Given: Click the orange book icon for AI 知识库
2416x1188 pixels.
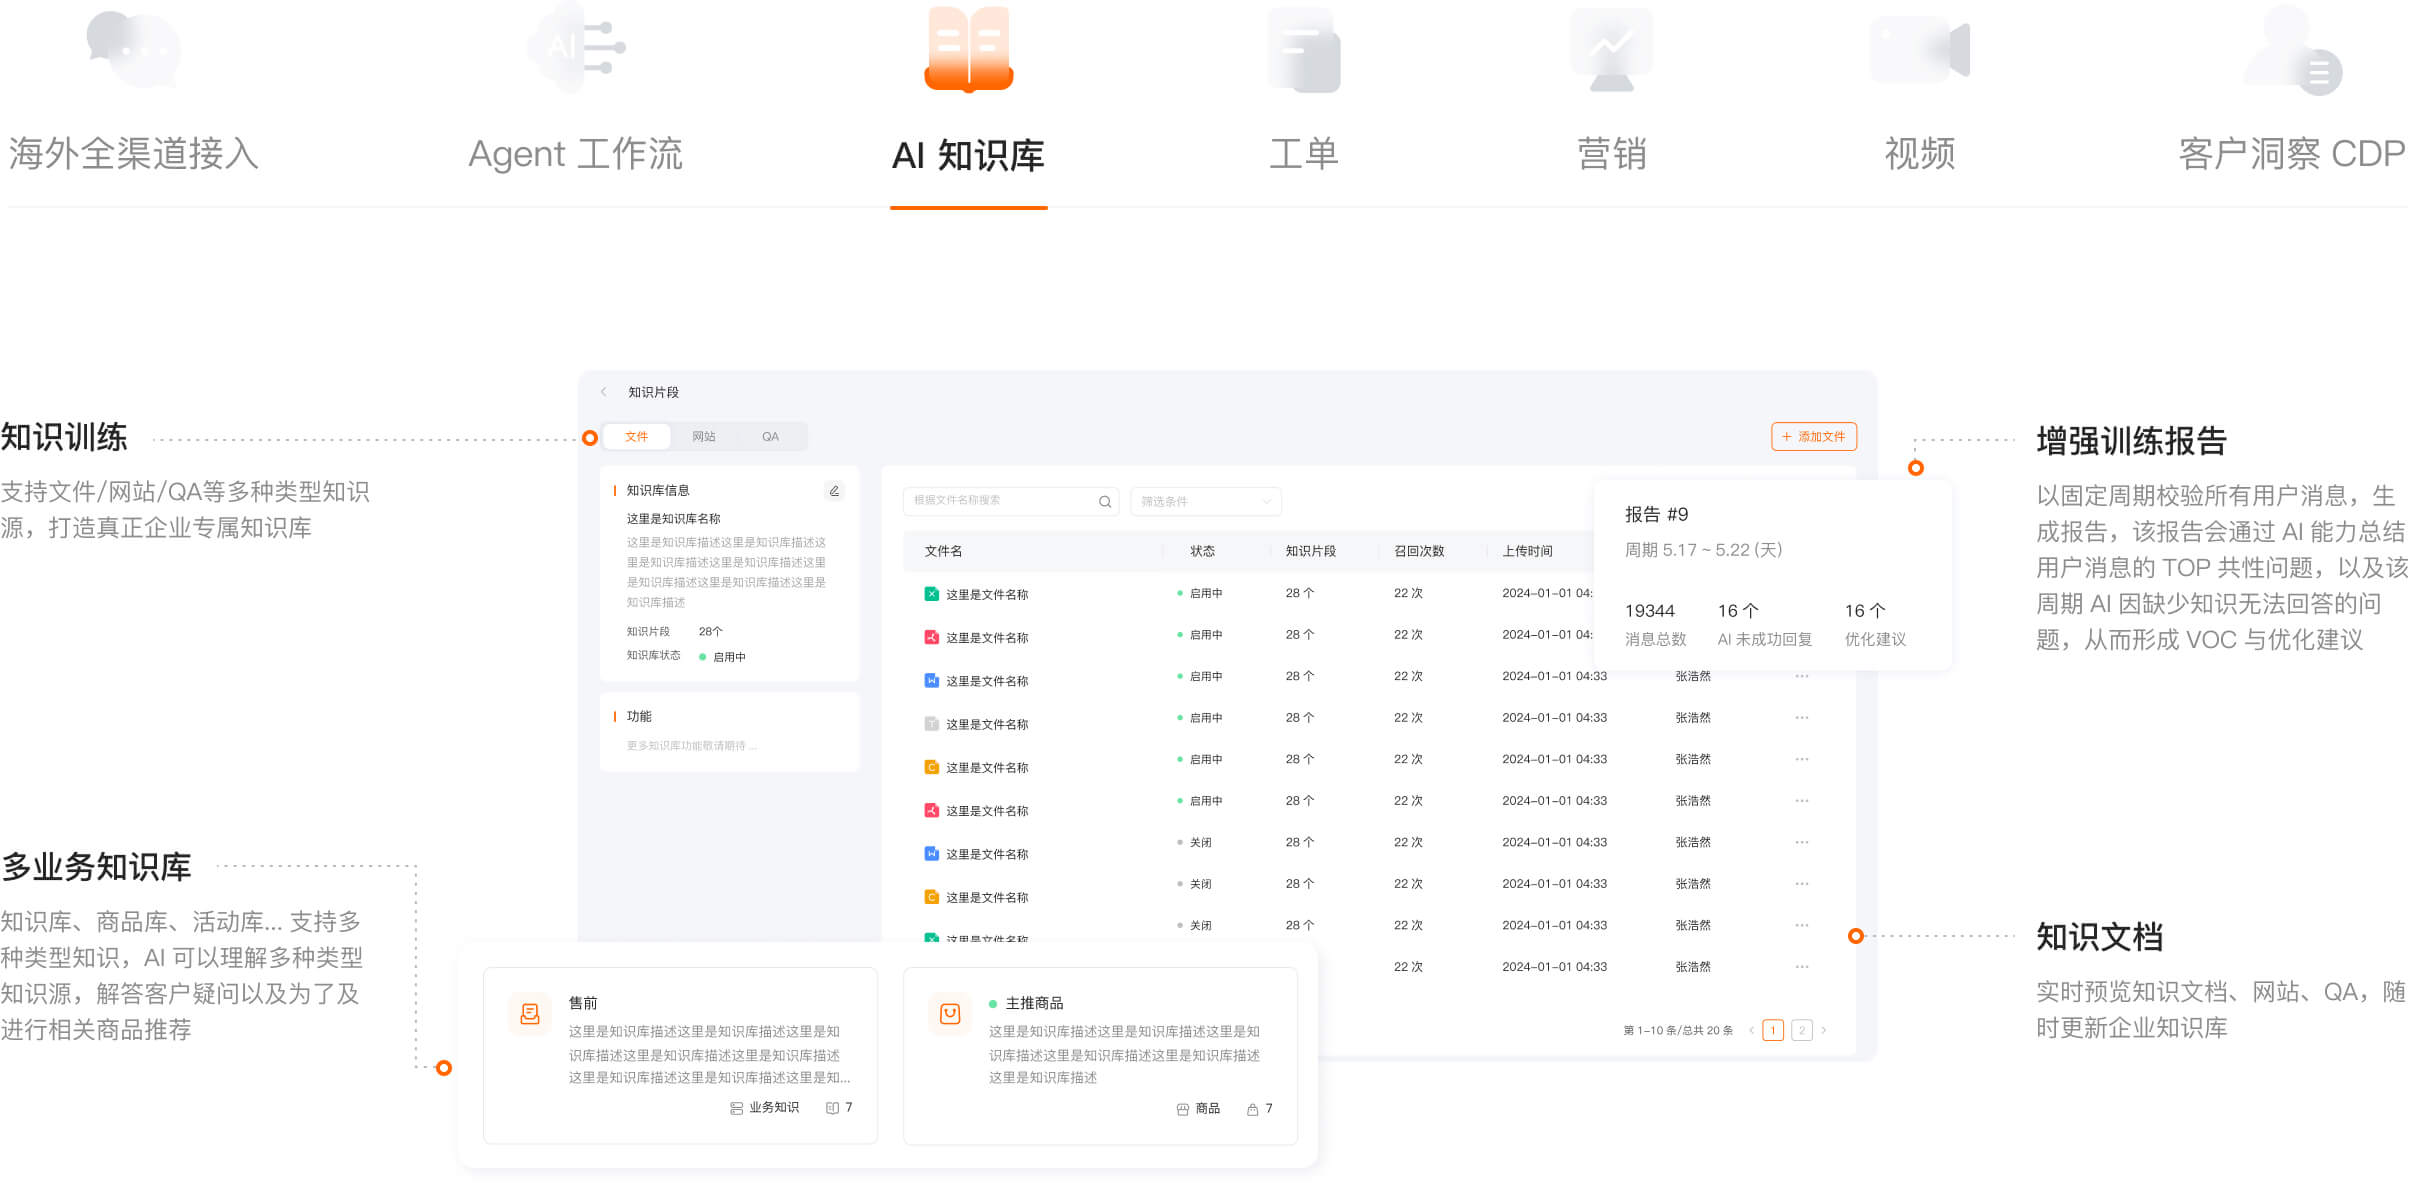Looking at the screenshot, I should [x=968, y=49].
